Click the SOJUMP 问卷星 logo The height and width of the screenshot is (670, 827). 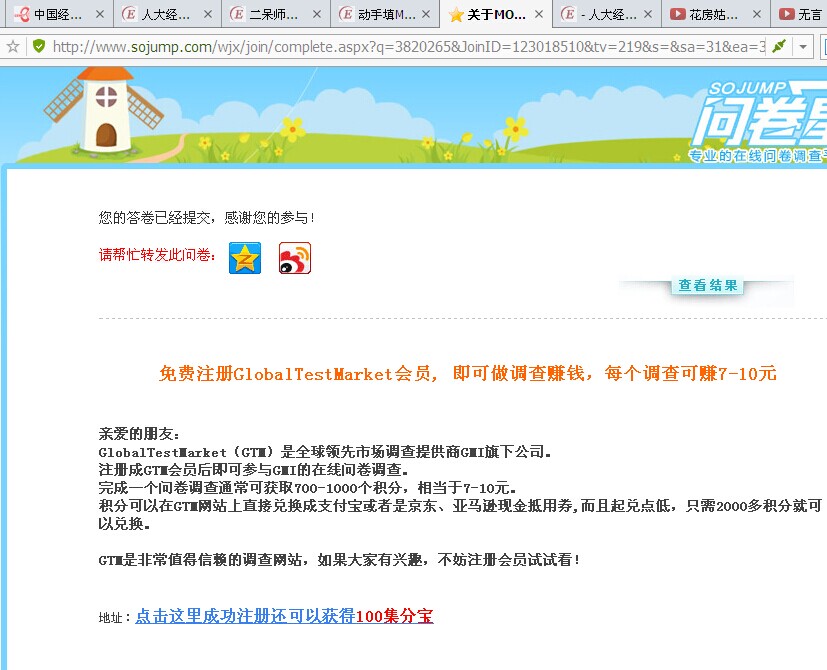pyautogui.click(x=759, y=120)
